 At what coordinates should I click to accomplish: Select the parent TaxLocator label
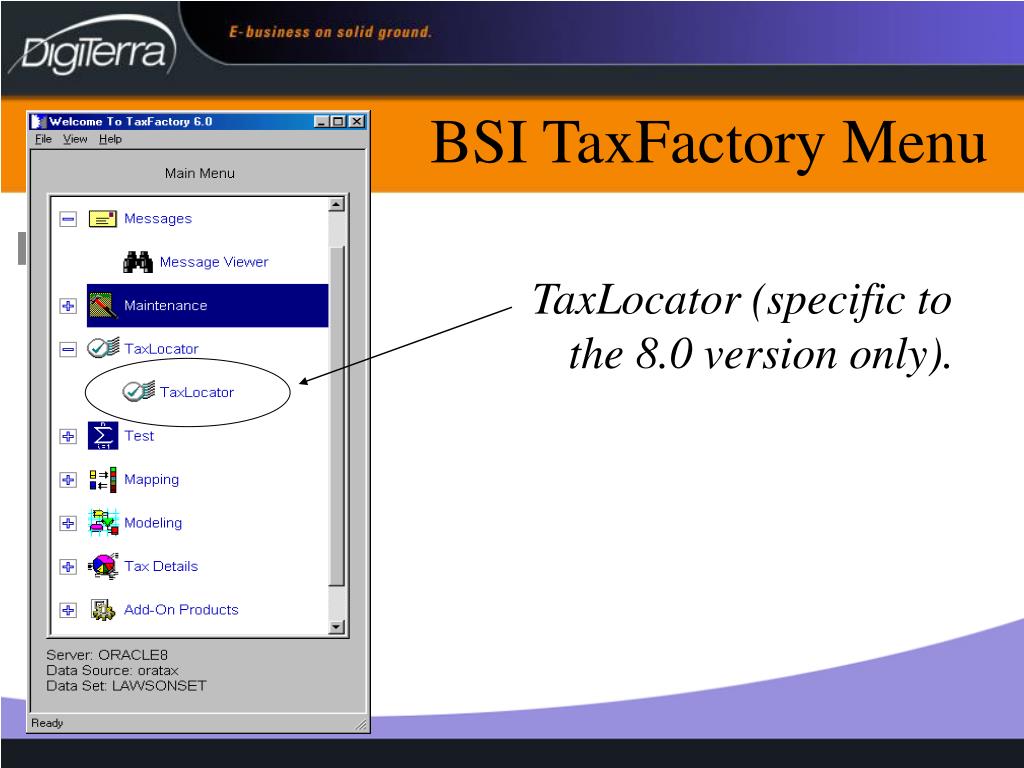coord(161,349)
